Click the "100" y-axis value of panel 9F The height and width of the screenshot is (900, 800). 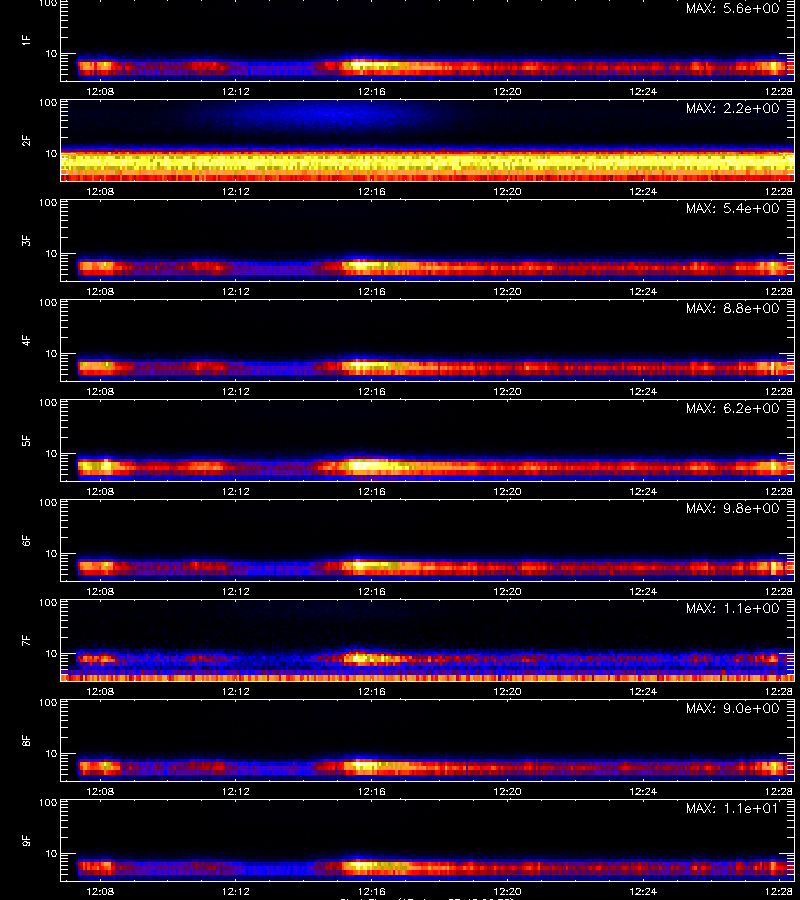pos(48,803)
